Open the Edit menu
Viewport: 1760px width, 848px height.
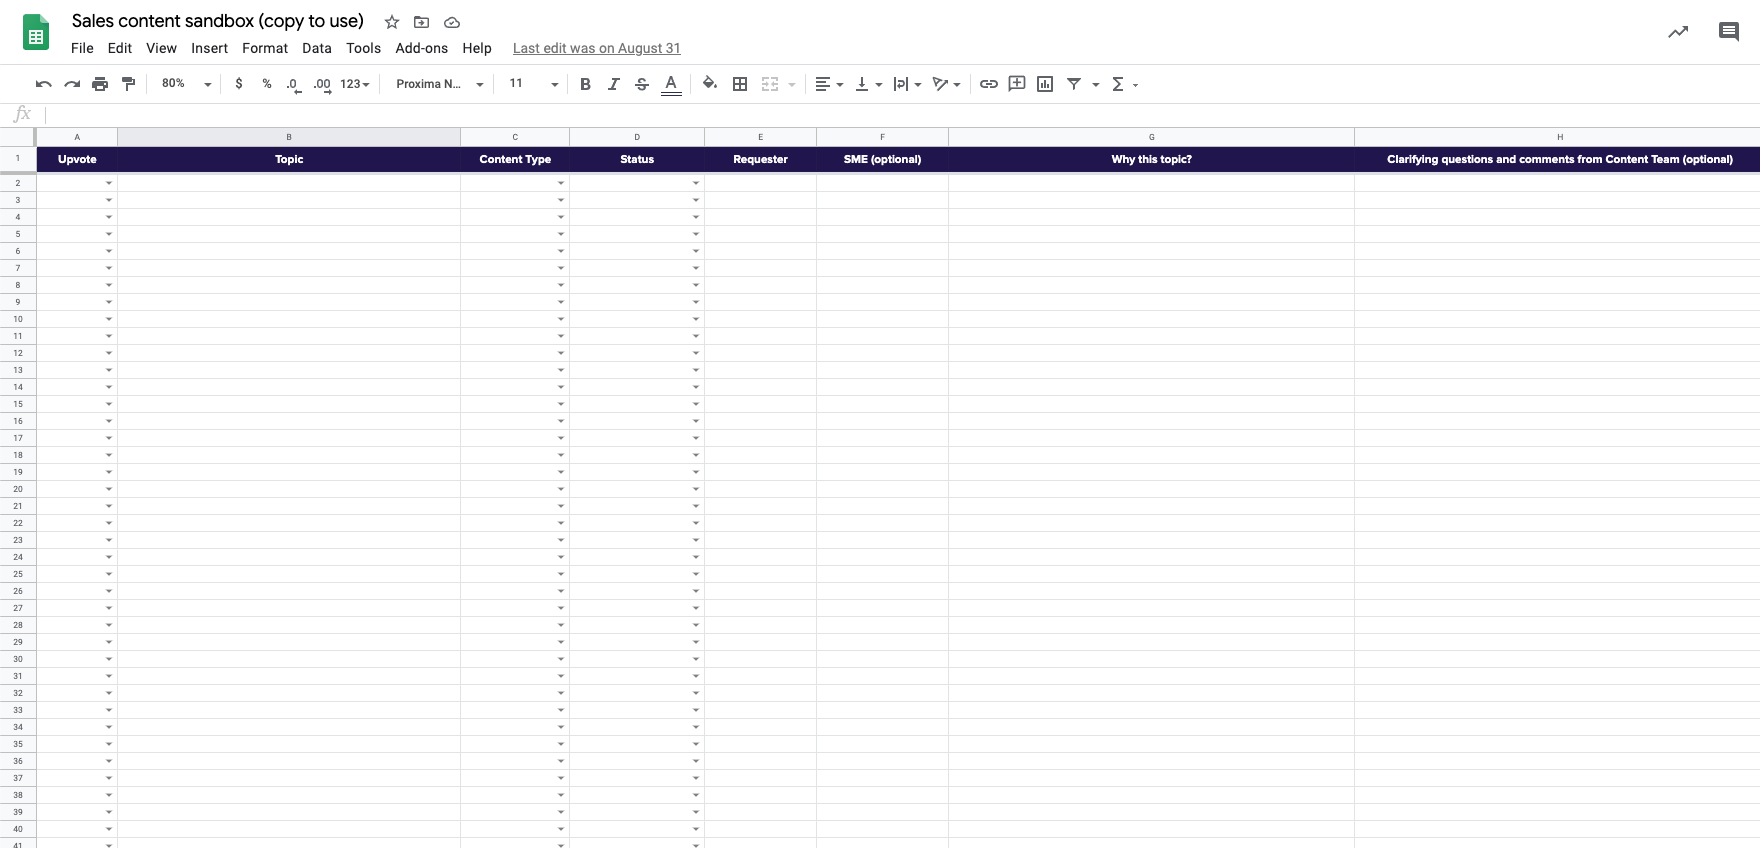(120, 48)
